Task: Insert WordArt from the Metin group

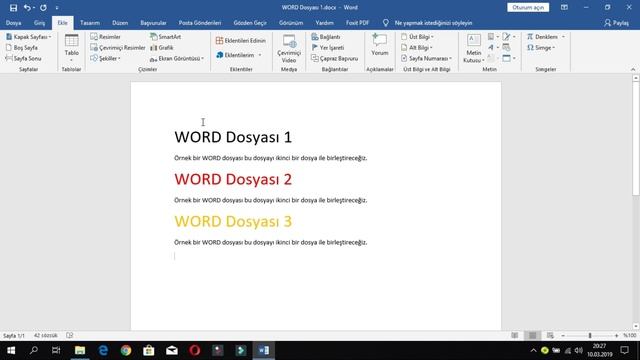Action: coord(493,48)
